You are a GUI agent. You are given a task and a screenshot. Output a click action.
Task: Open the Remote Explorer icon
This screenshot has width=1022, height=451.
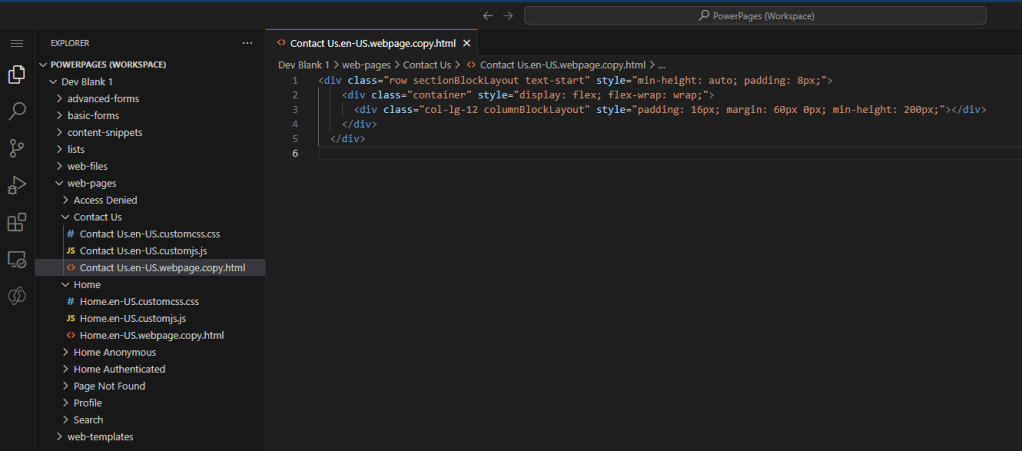point(16,259)
